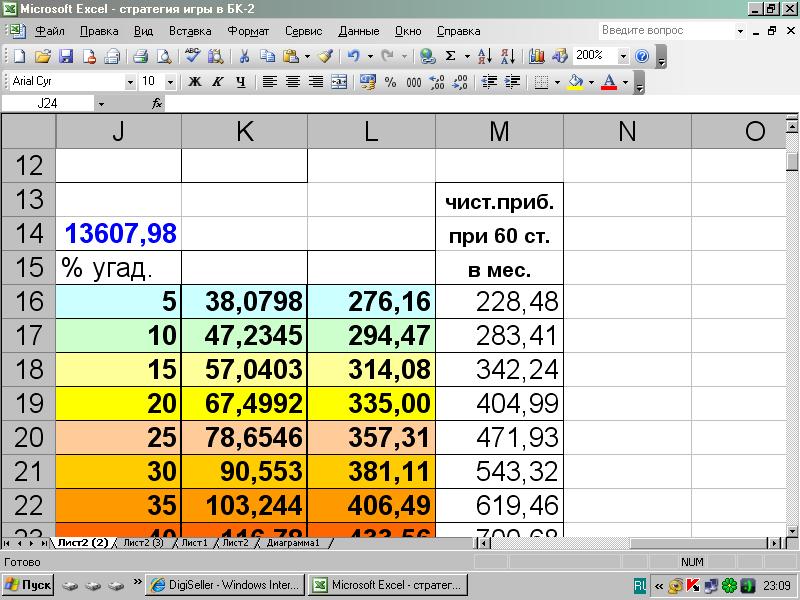Apply red font color button
This screenshot has width=800, height=600.
pyautogui.click(x=609, y=82)
